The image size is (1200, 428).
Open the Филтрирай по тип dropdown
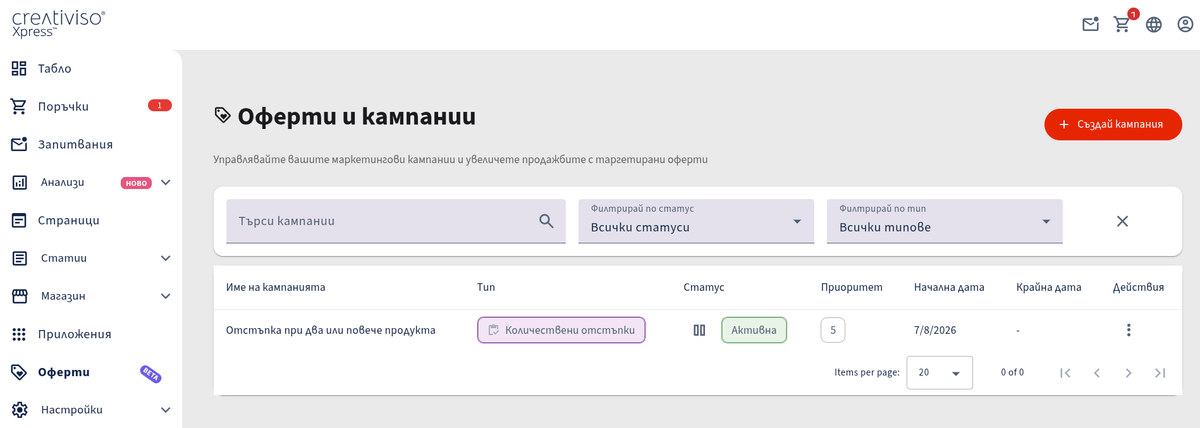click(x=945, y=221)
